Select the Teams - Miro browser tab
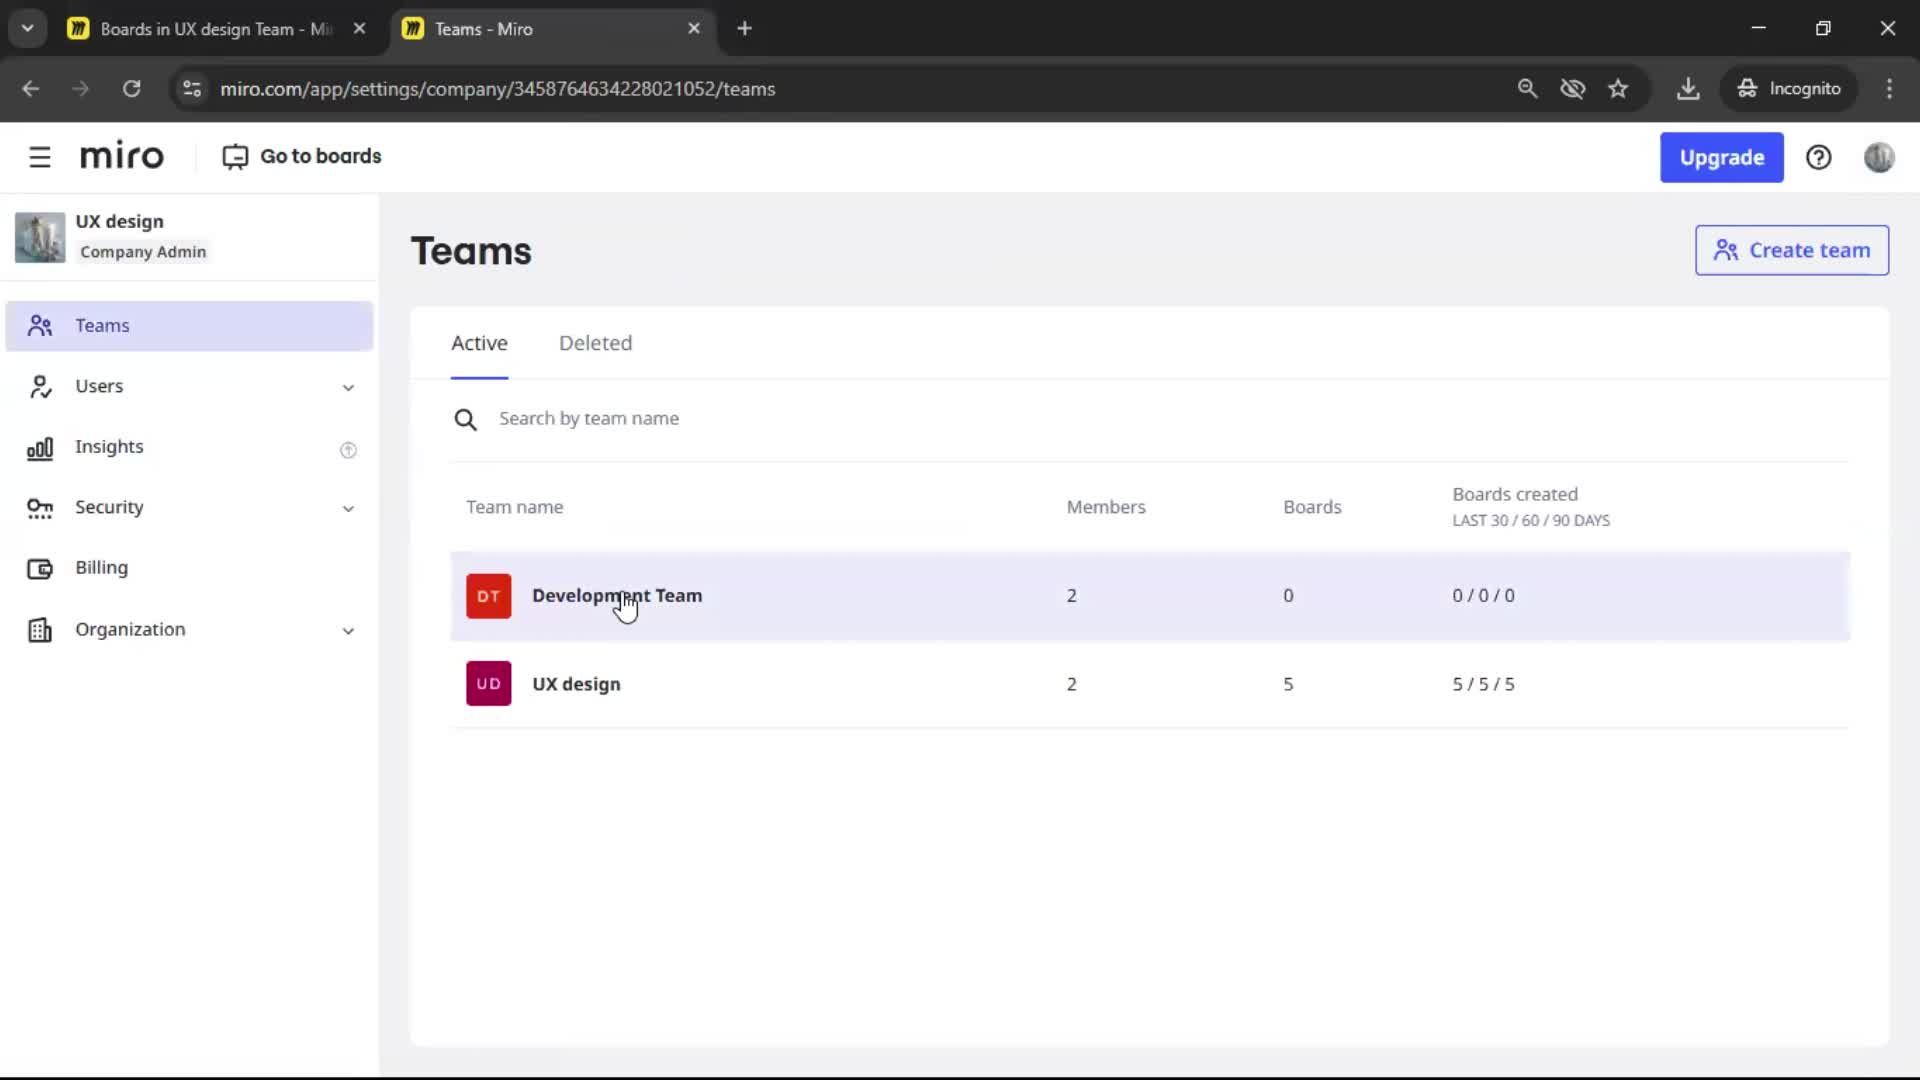 (x=552, y=29)
